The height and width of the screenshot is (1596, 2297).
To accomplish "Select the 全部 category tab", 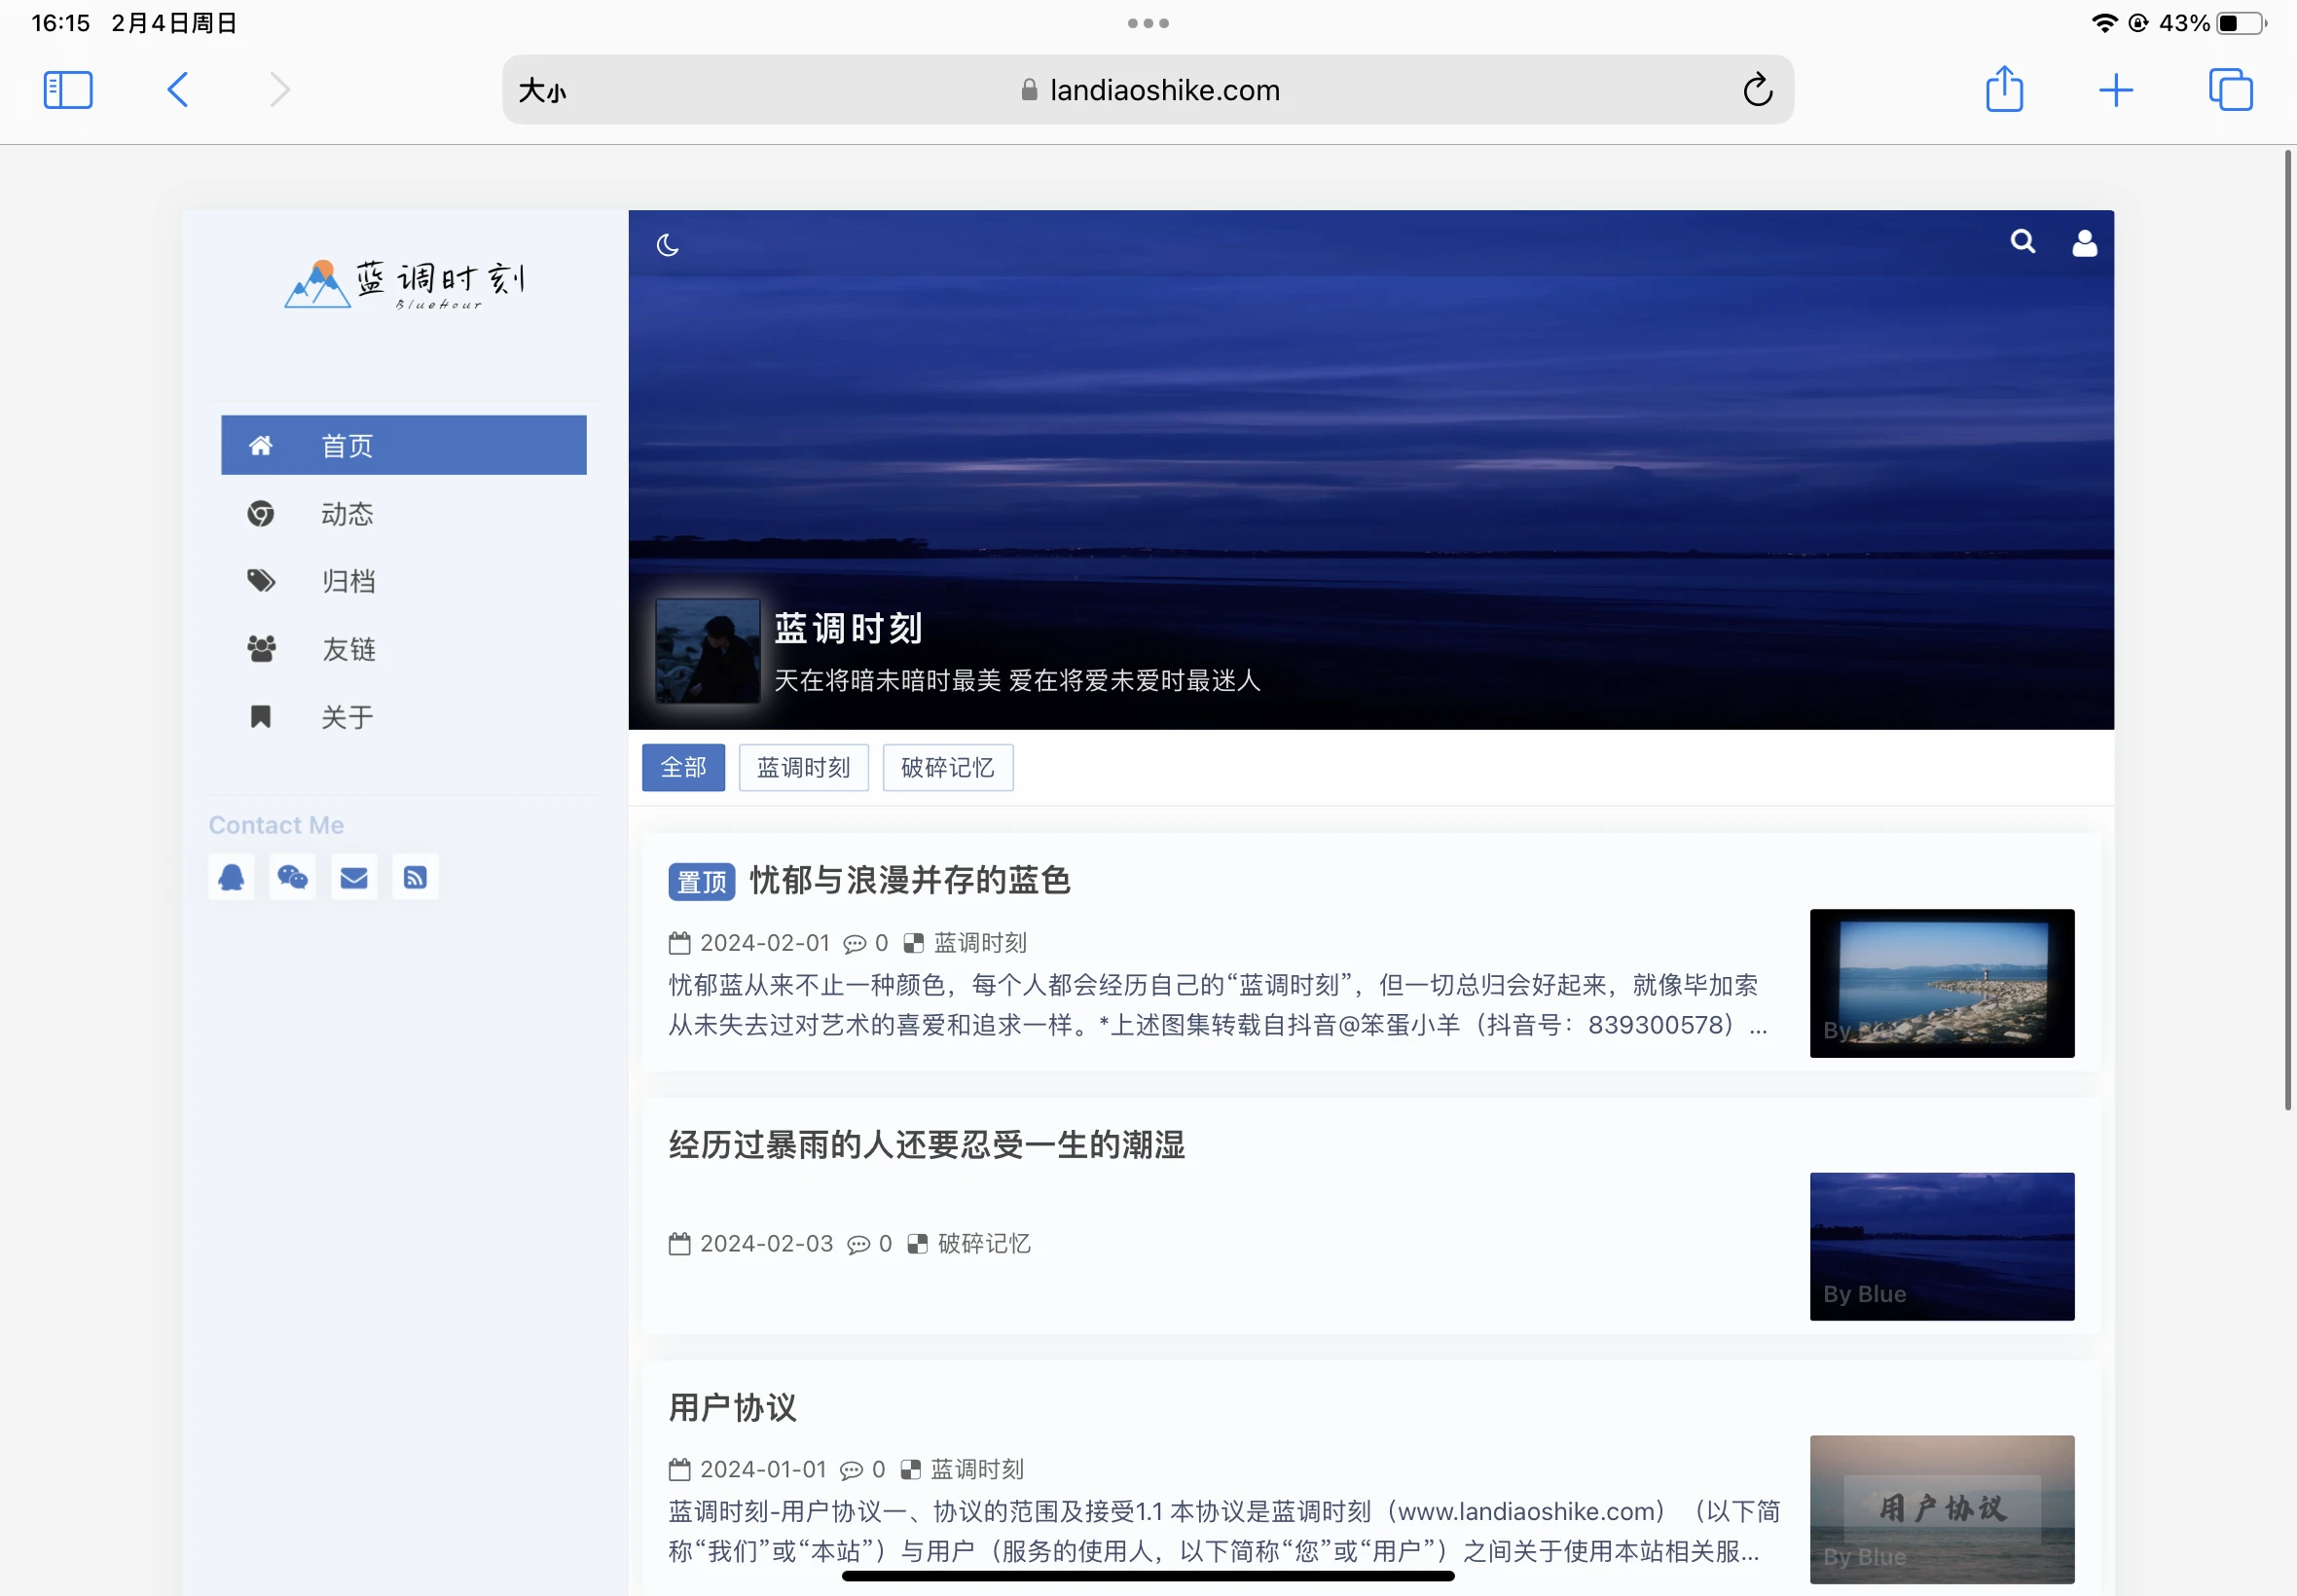I will [x=683, y=767].
